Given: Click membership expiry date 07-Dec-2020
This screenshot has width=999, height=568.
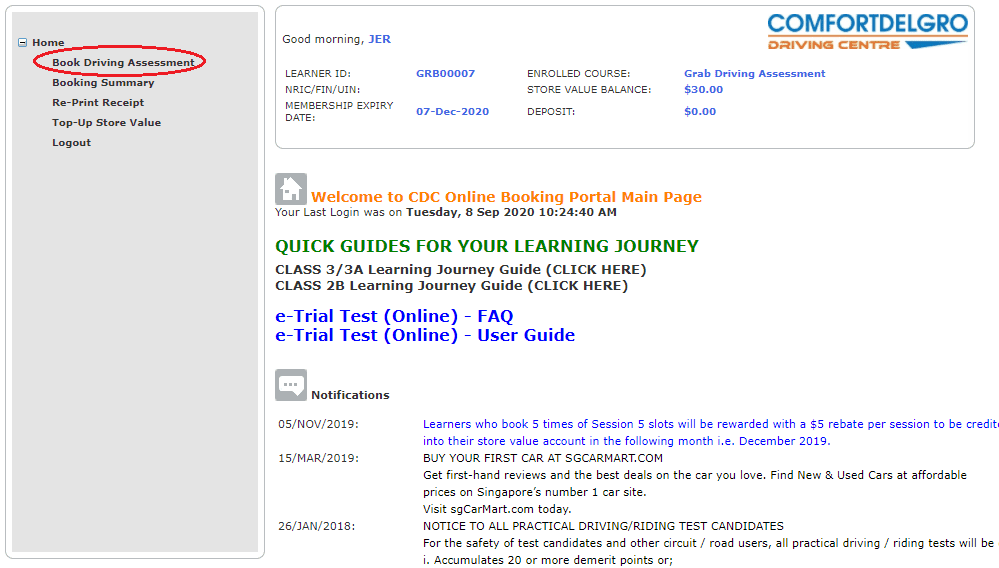Looking at the screenshot, I should pos(452,111).
